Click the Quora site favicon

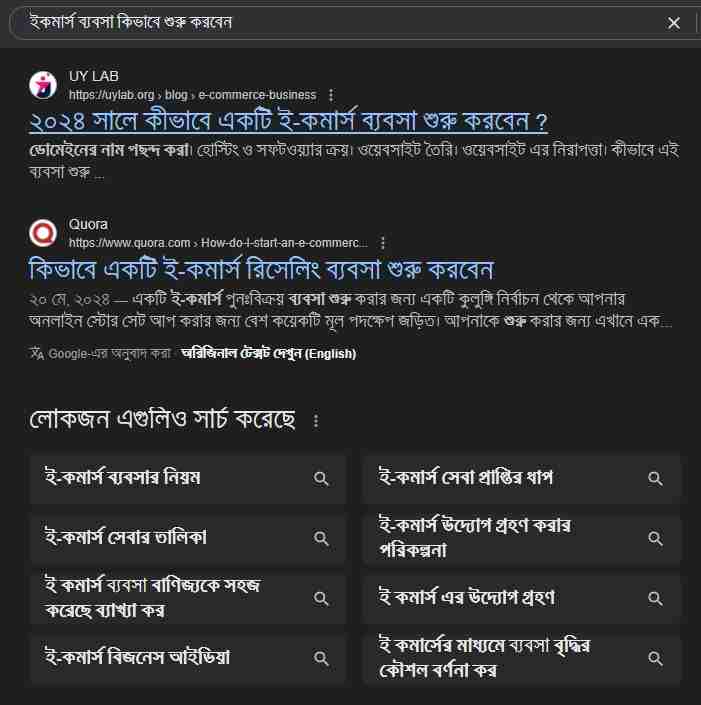43,233
